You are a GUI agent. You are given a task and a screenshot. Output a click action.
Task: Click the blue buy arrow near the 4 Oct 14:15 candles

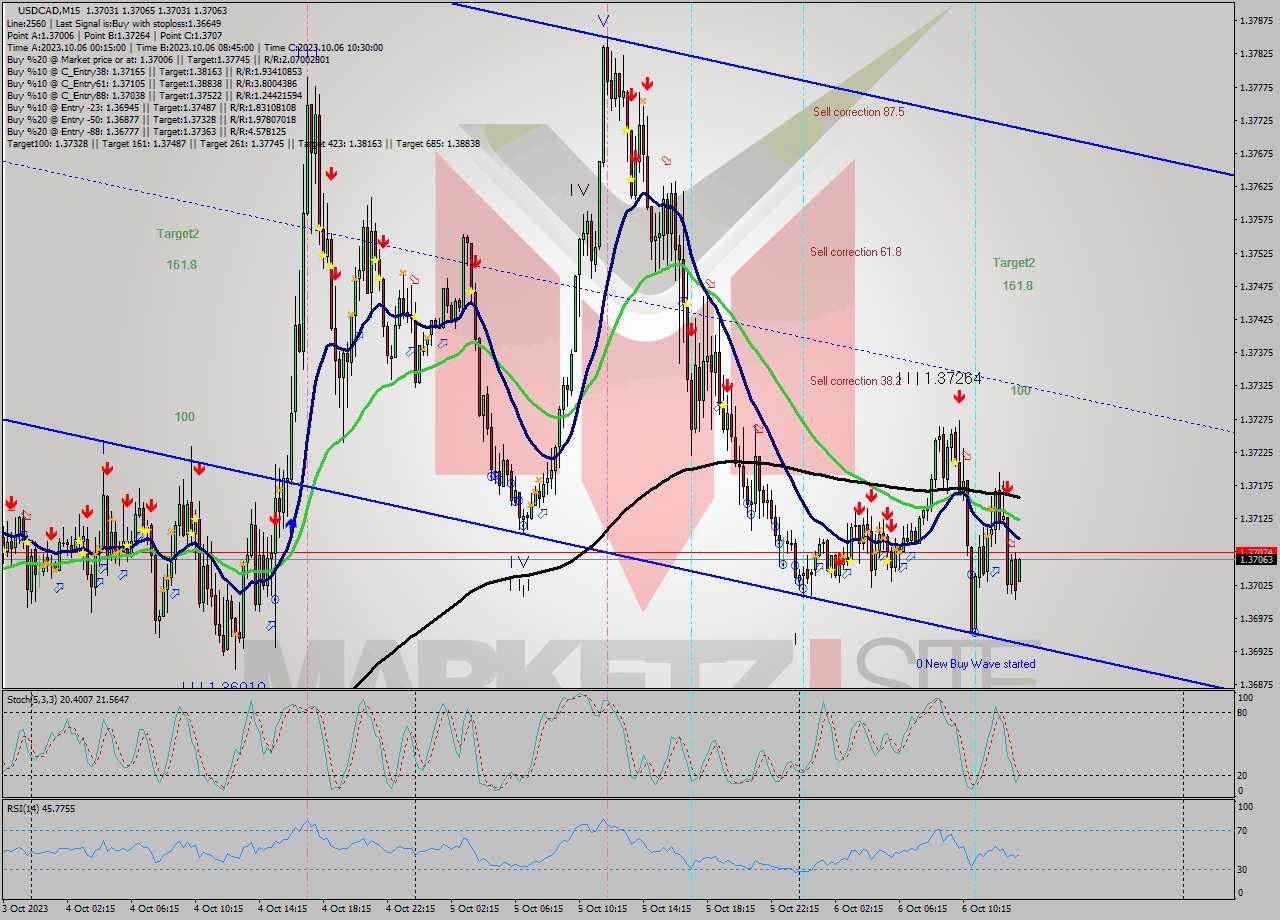pos(291,523)
